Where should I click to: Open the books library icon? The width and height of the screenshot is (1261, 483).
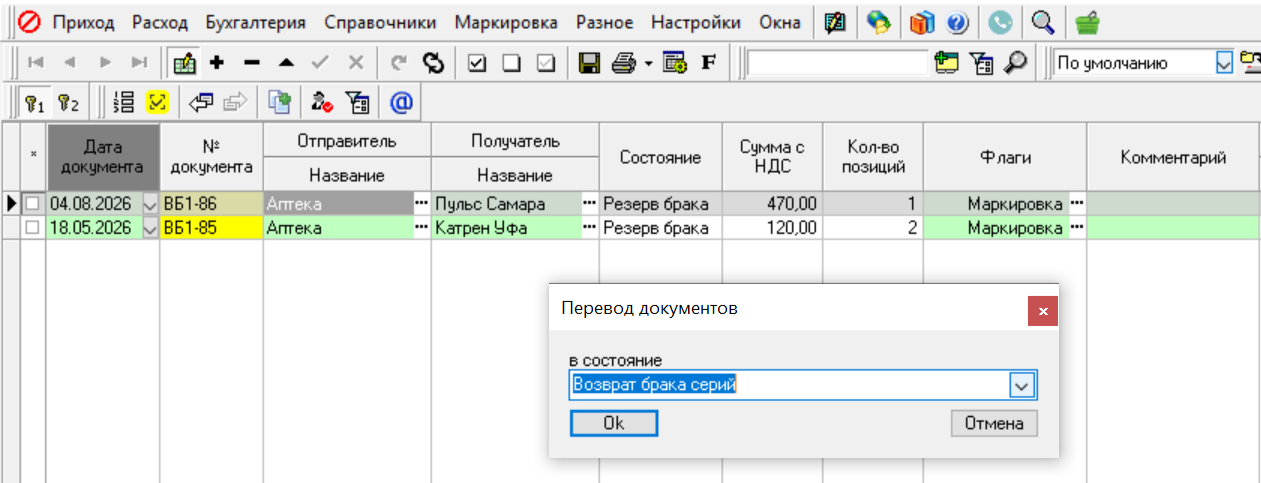click(x=922, y=22)
